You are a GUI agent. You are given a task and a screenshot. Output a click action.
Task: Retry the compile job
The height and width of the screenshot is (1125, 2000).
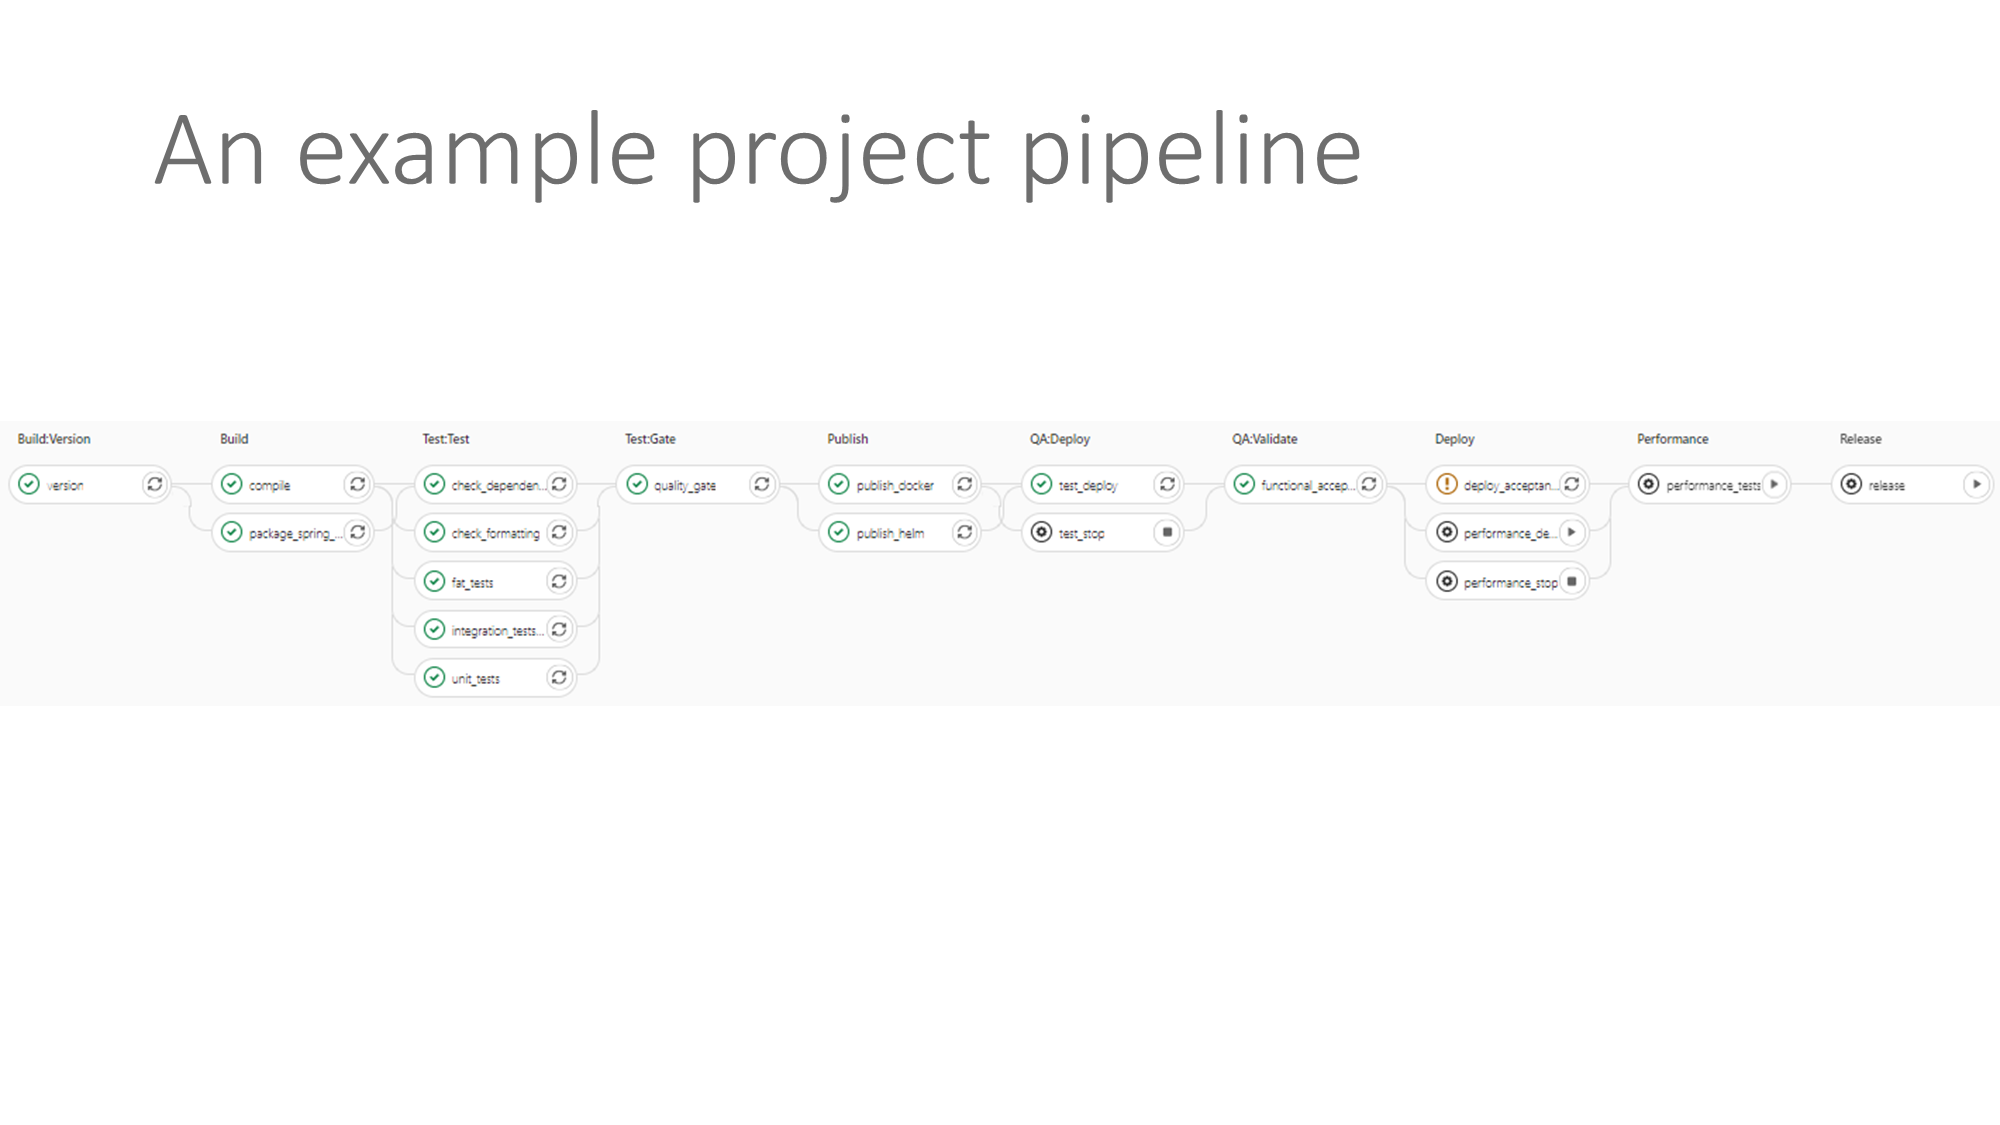[x=357, y=485]
